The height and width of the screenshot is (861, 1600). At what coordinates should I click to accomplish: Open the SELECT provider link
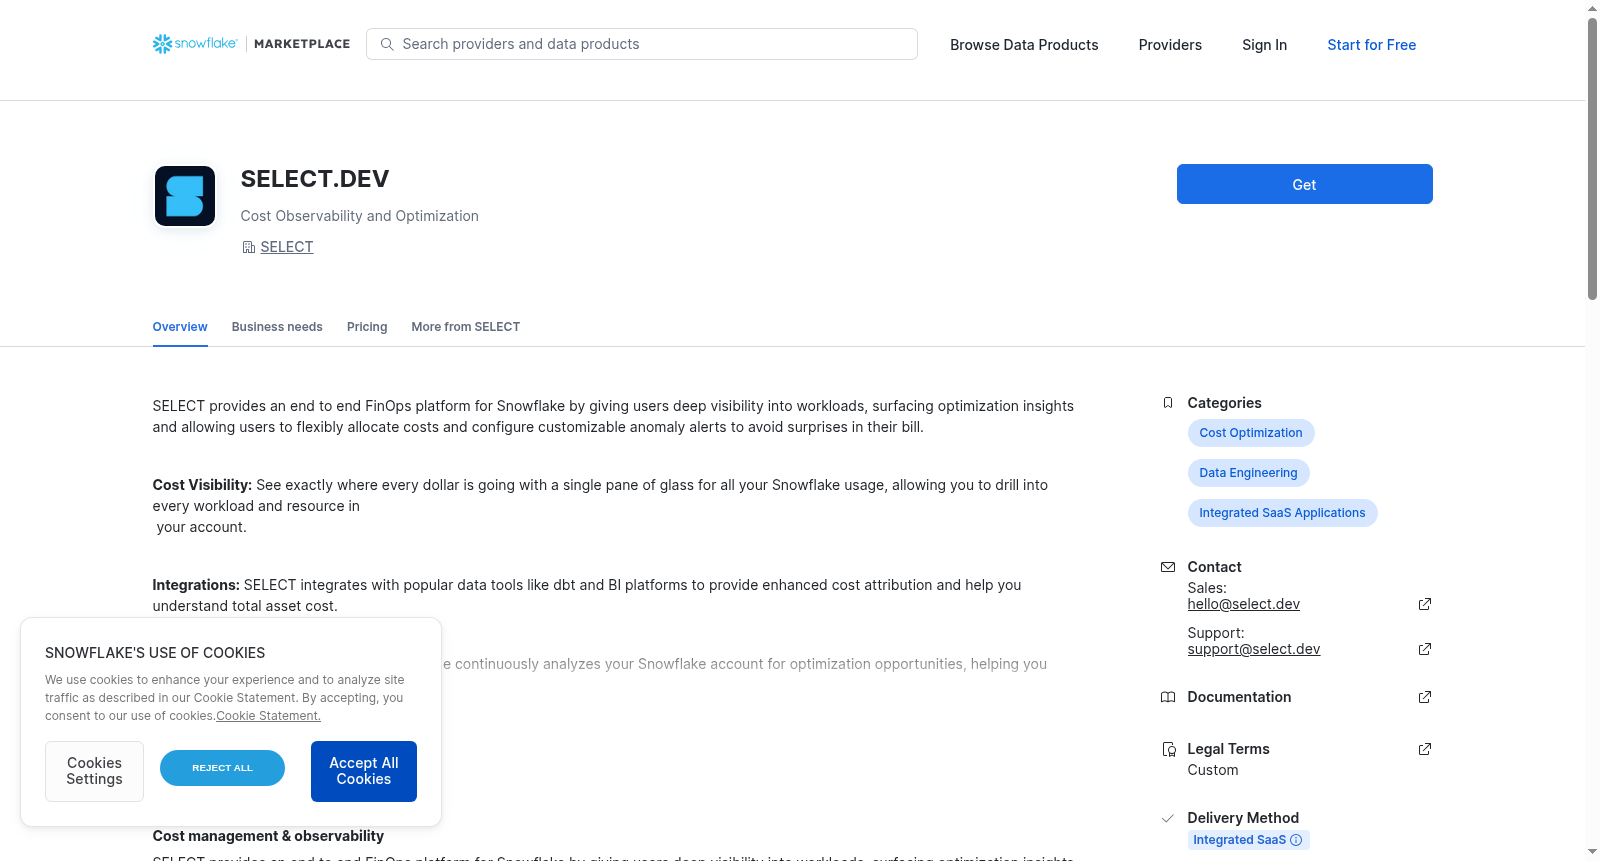click(287, 247)
